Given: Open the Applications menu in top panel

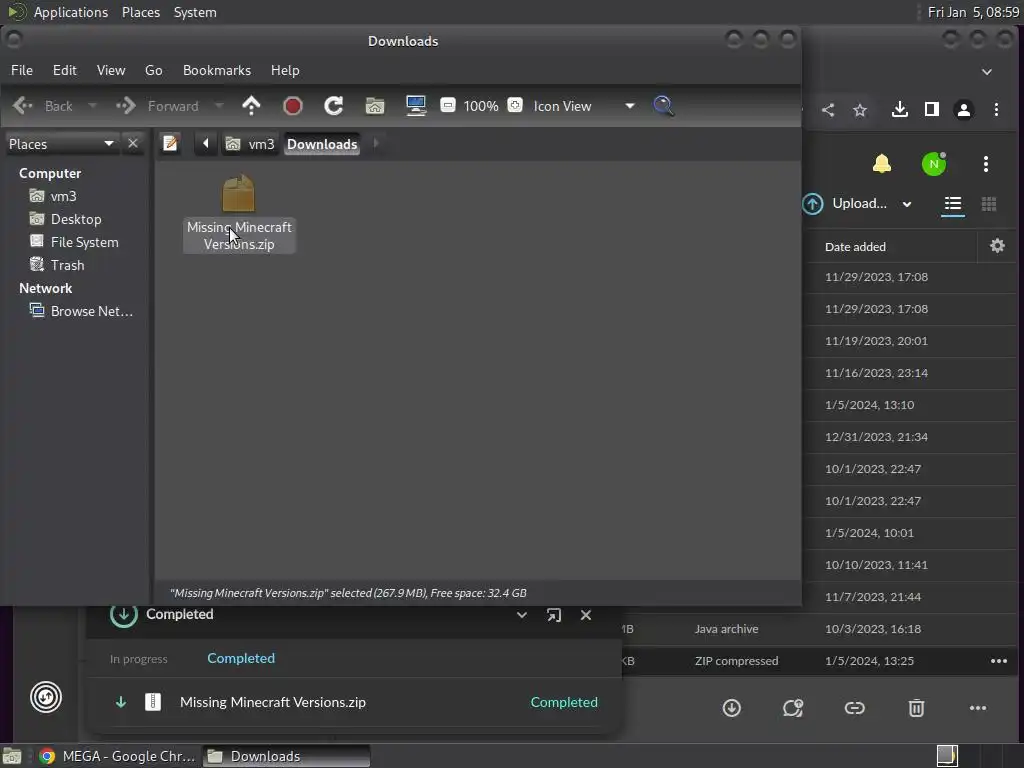Looking at the screenshot, I should (x=71, y=12).
